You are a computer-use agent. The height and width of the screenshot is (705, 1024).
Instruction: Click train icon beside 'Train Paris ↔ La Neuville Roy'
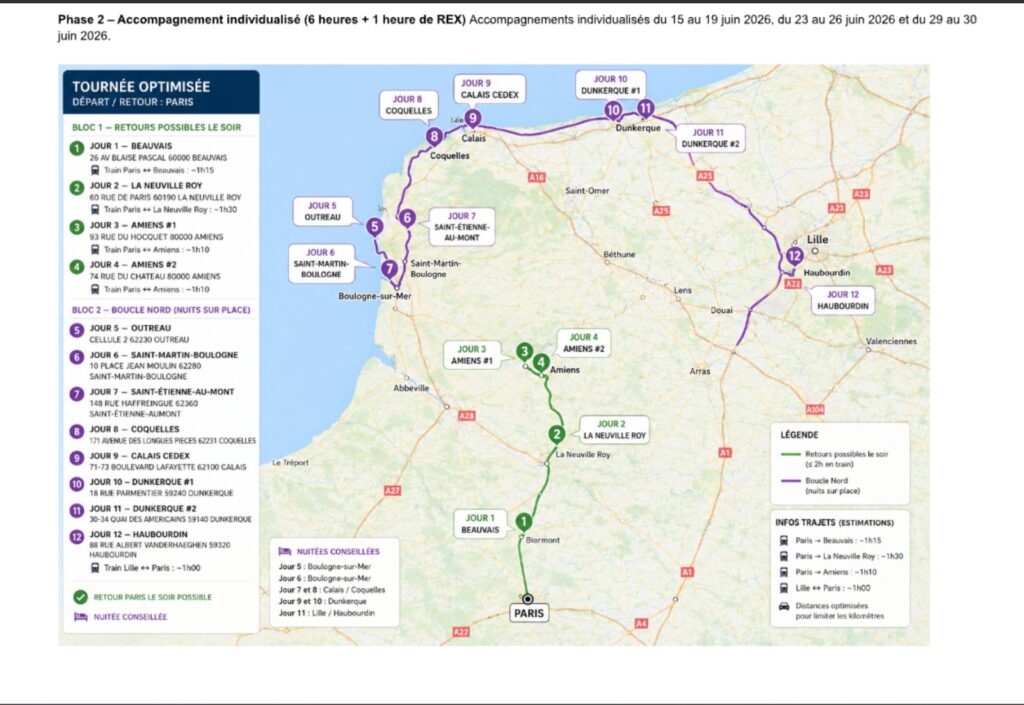click(x=95, y=210)
